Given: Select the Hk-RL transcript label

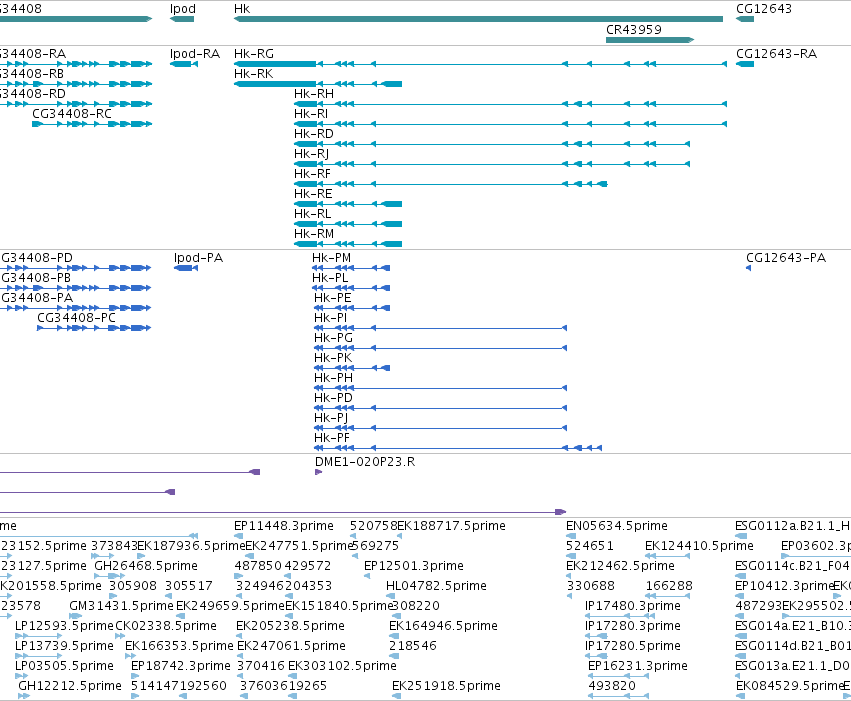Looking at the screenshot, I should [313, 214].
